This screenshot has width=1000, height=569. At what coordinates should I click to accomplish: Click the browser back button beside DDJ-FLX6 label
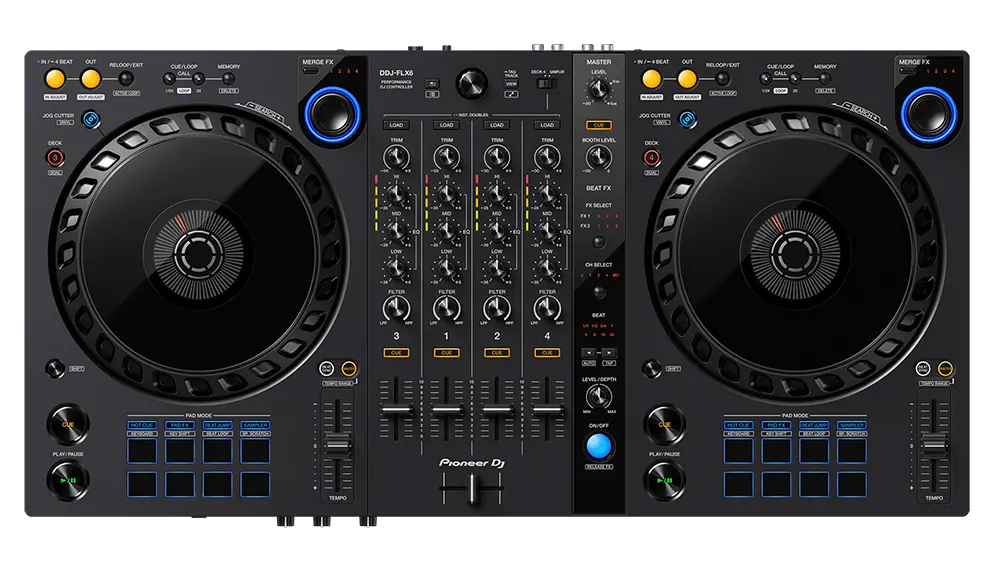pyautogui.click(x=432, y=84)
